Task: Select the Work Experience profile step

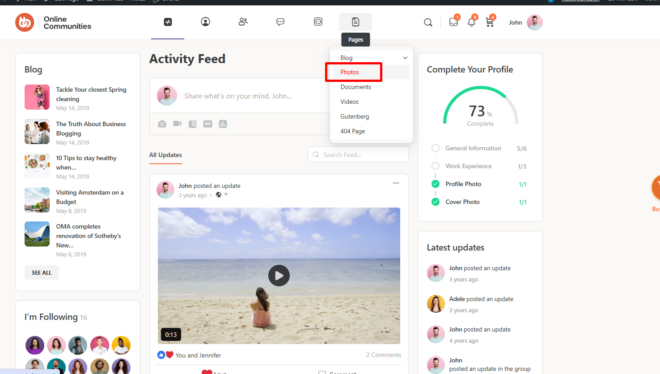Action: pyautogui.click(x=468, y=166)
